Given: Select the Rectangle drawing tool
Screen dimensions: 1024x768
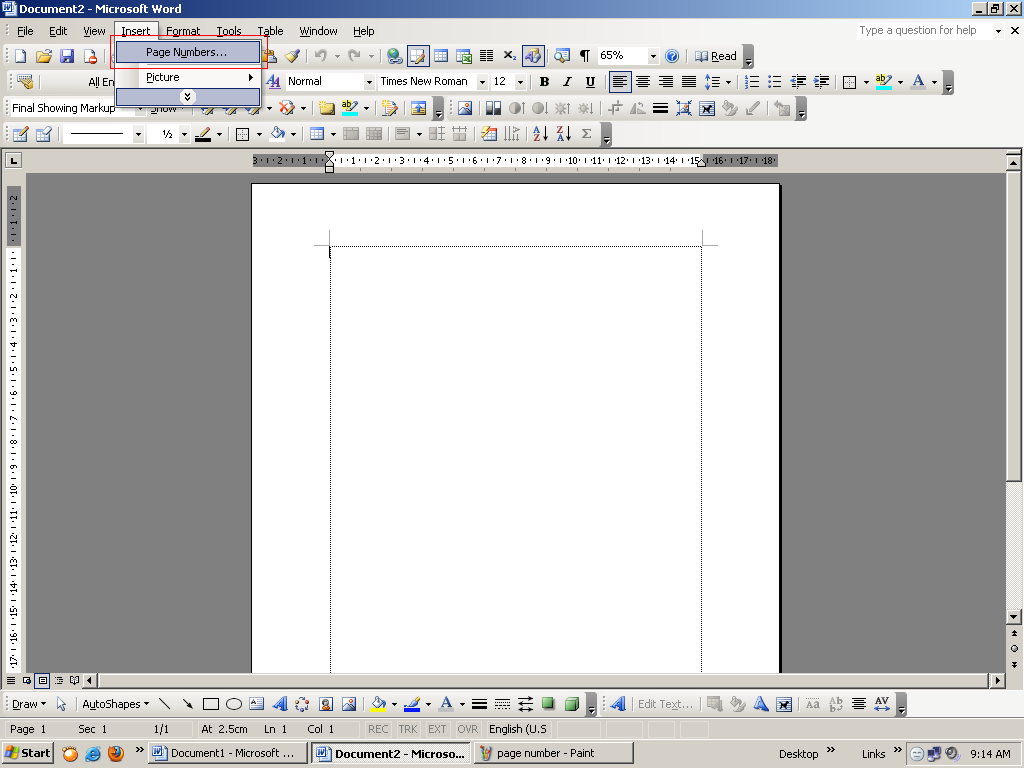Looking at the screenshot, I should click(210, 704).
